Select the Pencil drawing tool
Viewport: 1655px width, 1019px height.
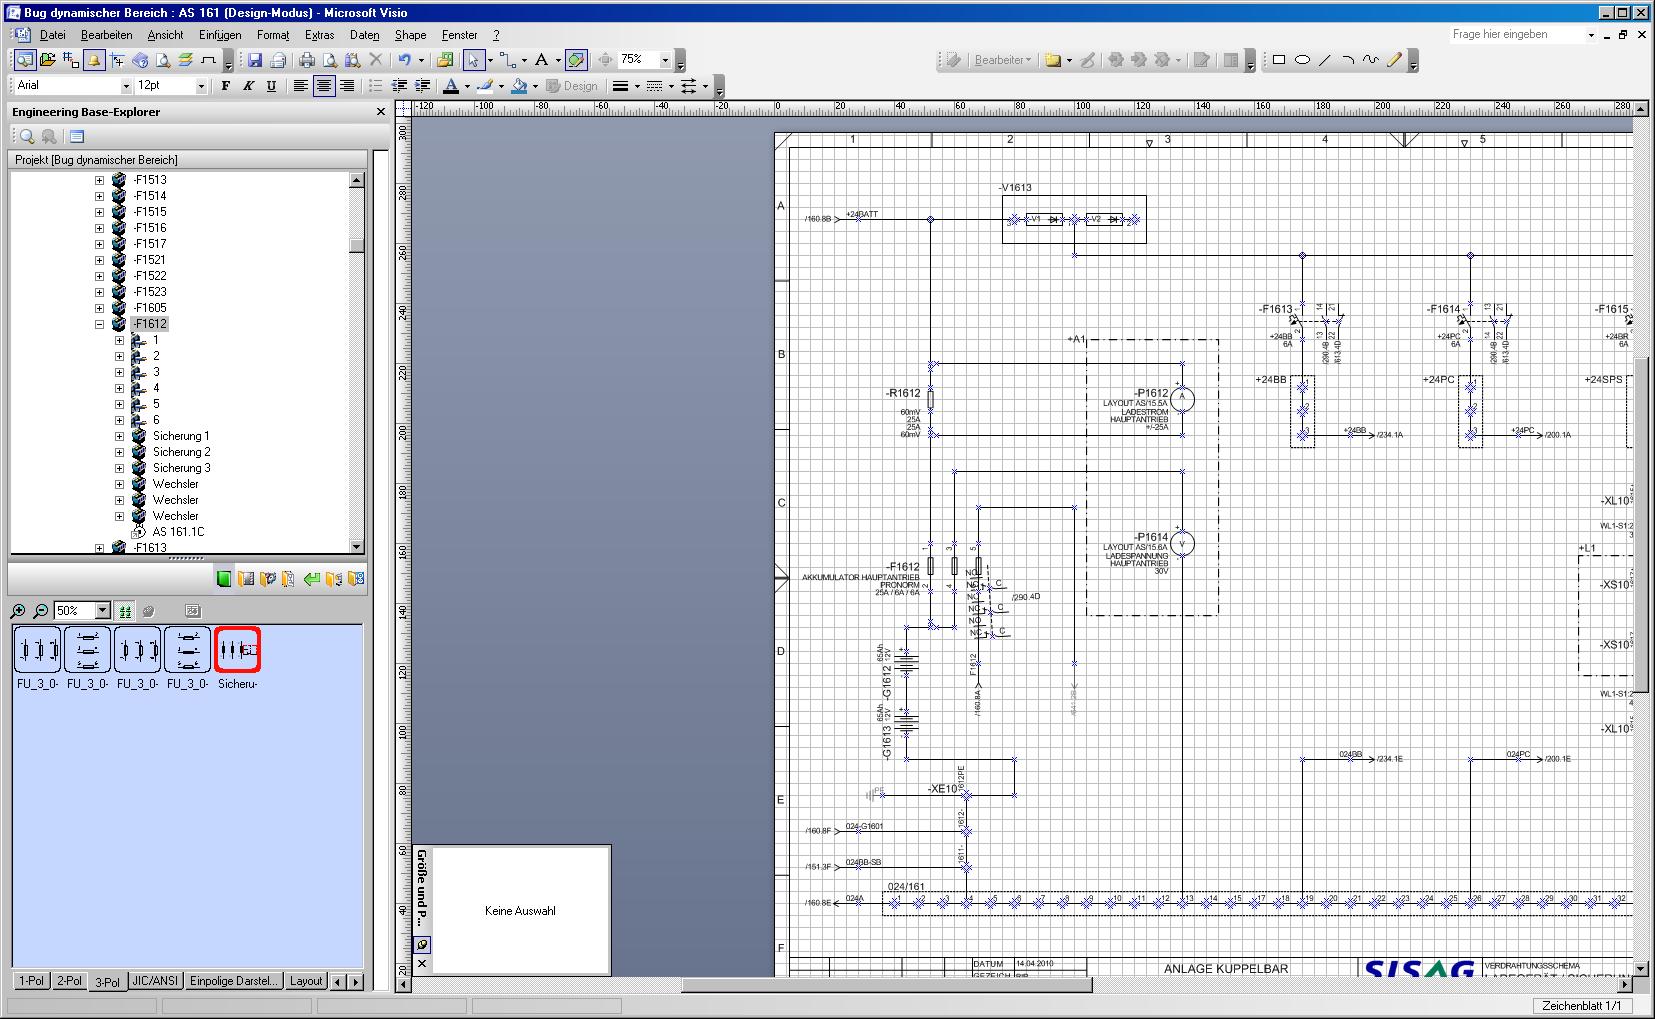1394,60
